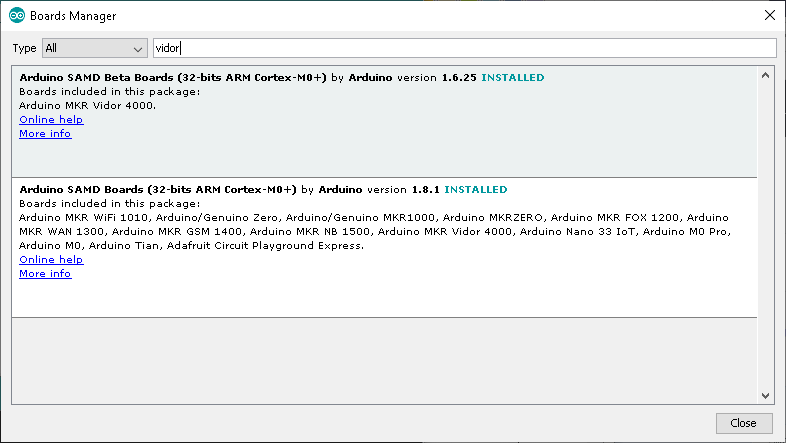Open the Type dropdown set to All
Viewport: 786px width, 443px height.
[95, 48]
